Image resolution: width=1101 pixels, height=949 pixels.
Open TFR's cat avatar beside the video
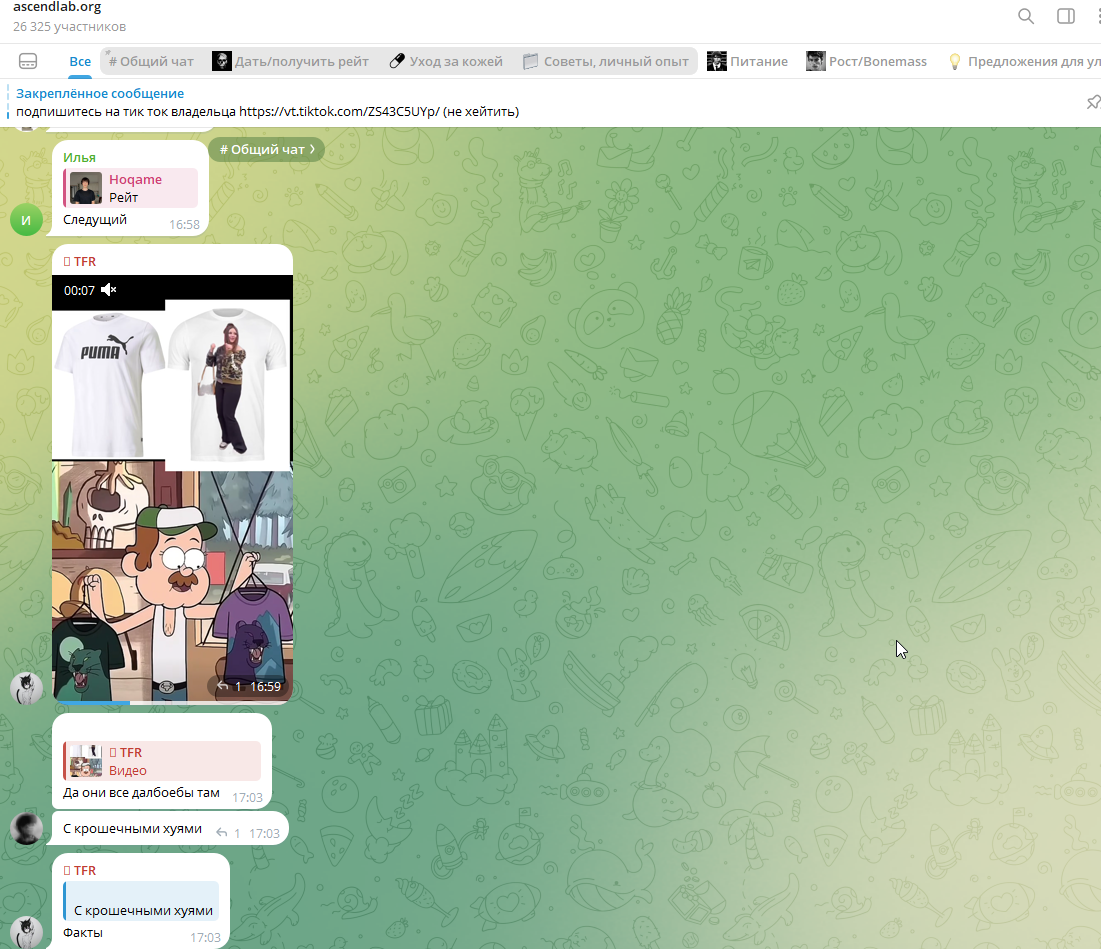26,688
